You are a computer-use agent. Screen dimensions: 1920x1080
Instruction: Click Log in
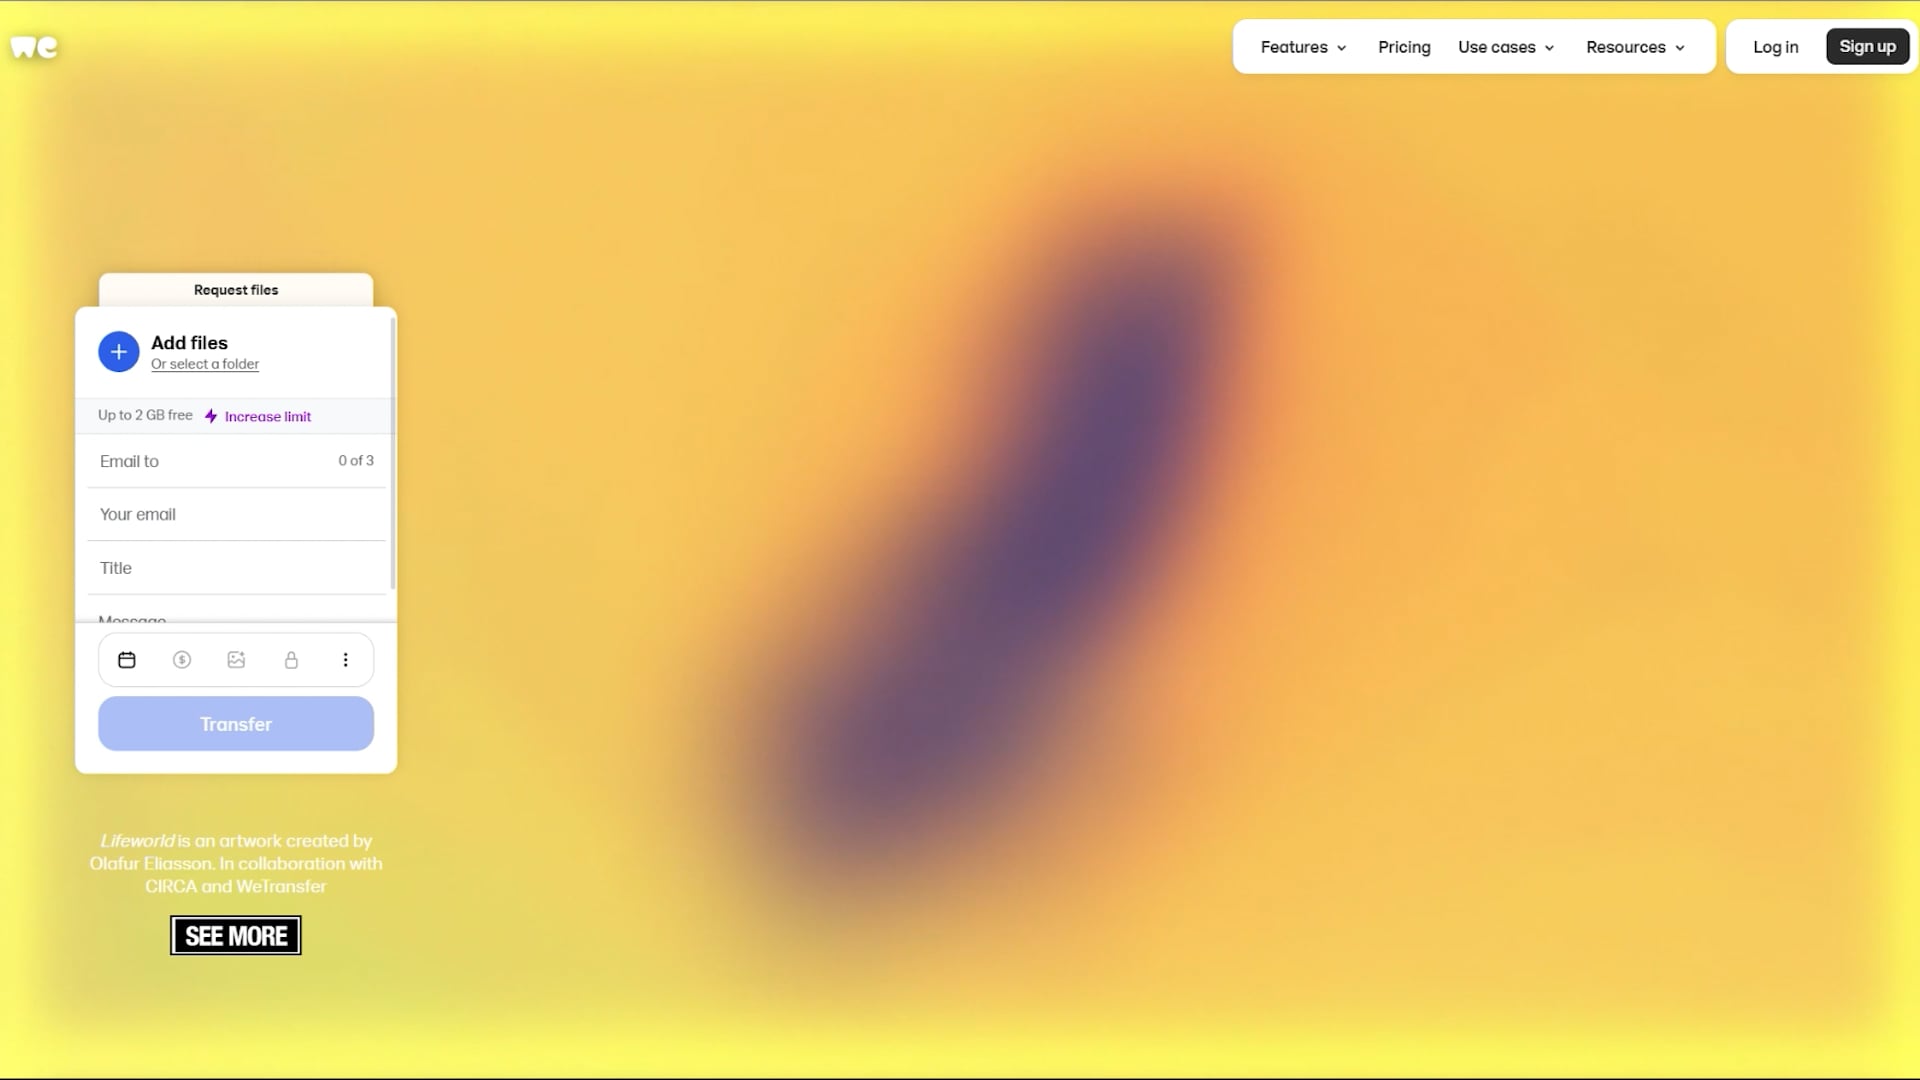1776,47
